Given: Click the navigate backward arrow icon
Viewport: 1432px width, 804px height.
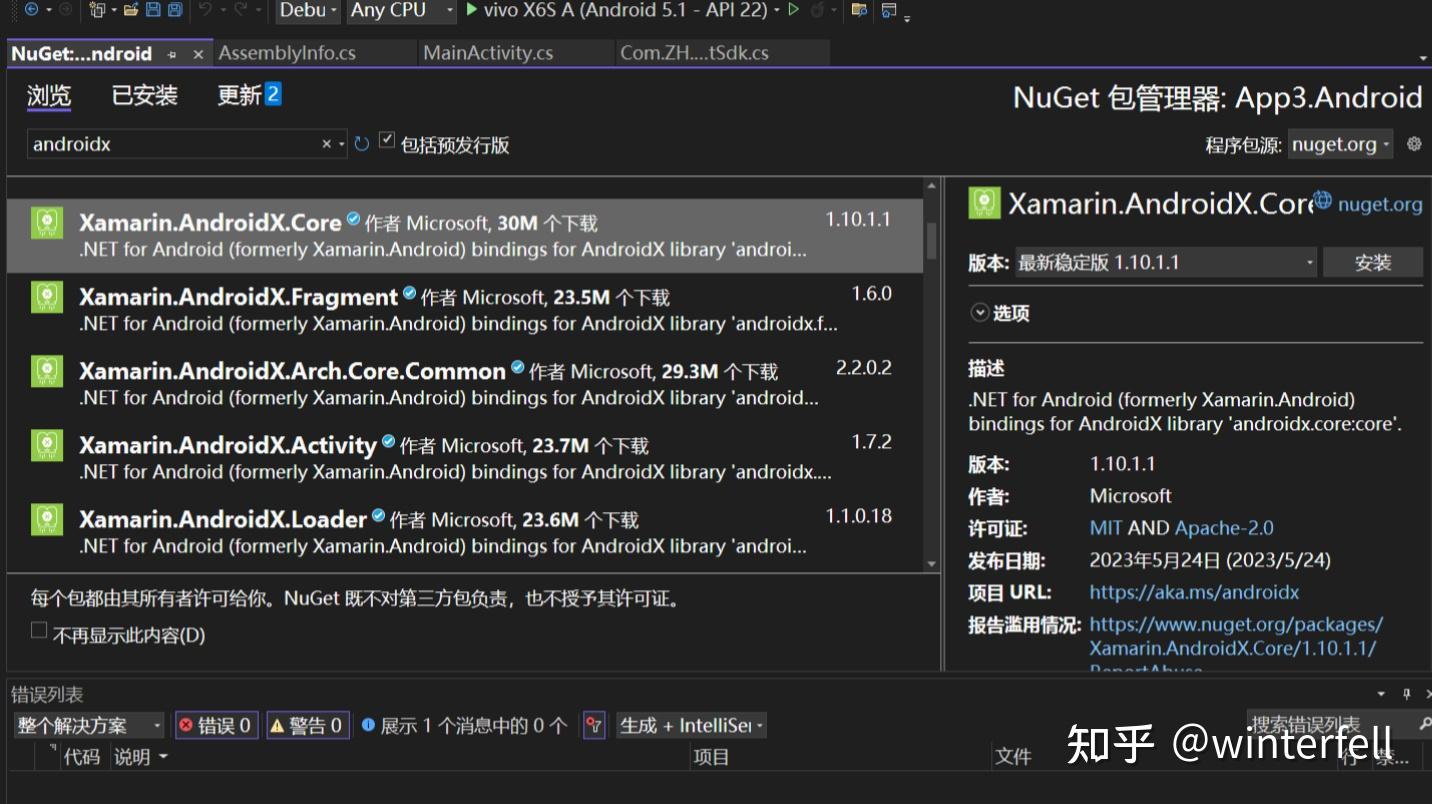Looking at the screenshot, I should 31,10.
